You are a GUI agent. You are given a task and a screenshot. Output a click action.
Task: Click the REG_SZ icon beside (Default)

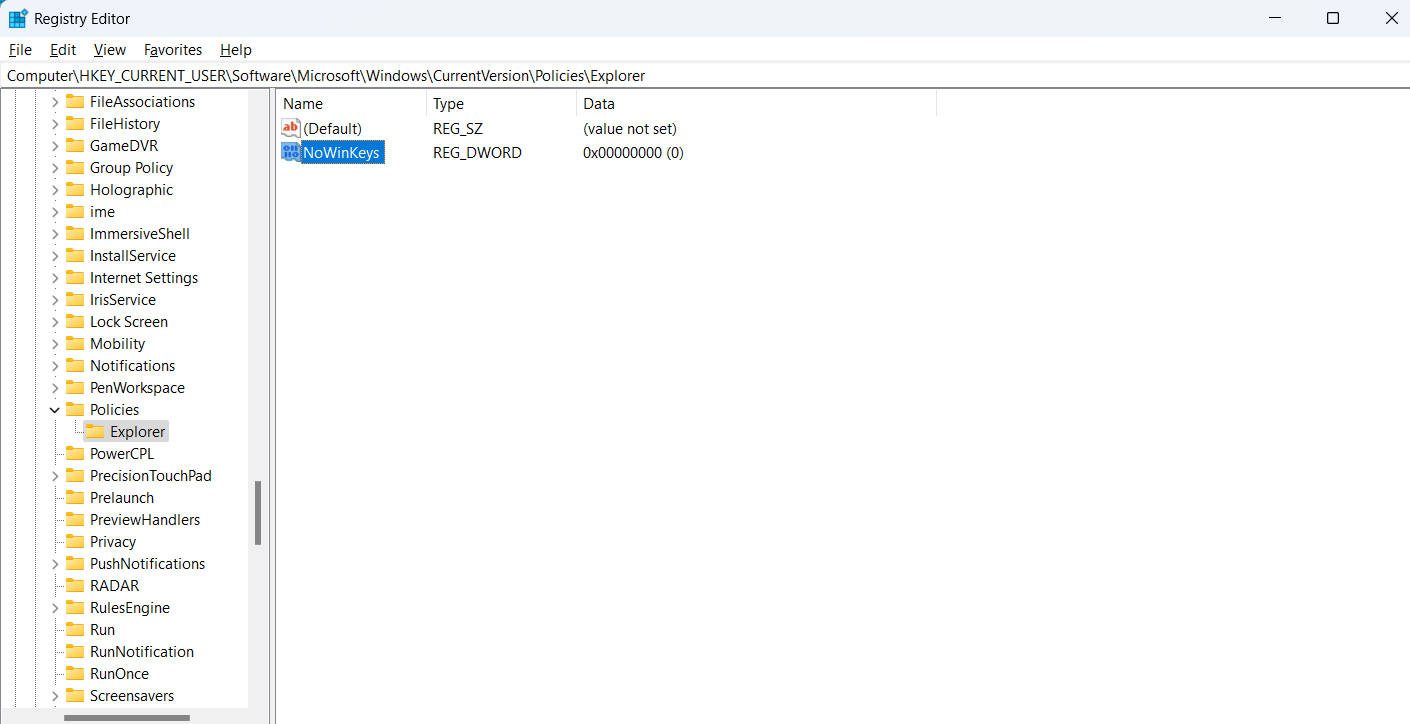click(x=290, y=128)
